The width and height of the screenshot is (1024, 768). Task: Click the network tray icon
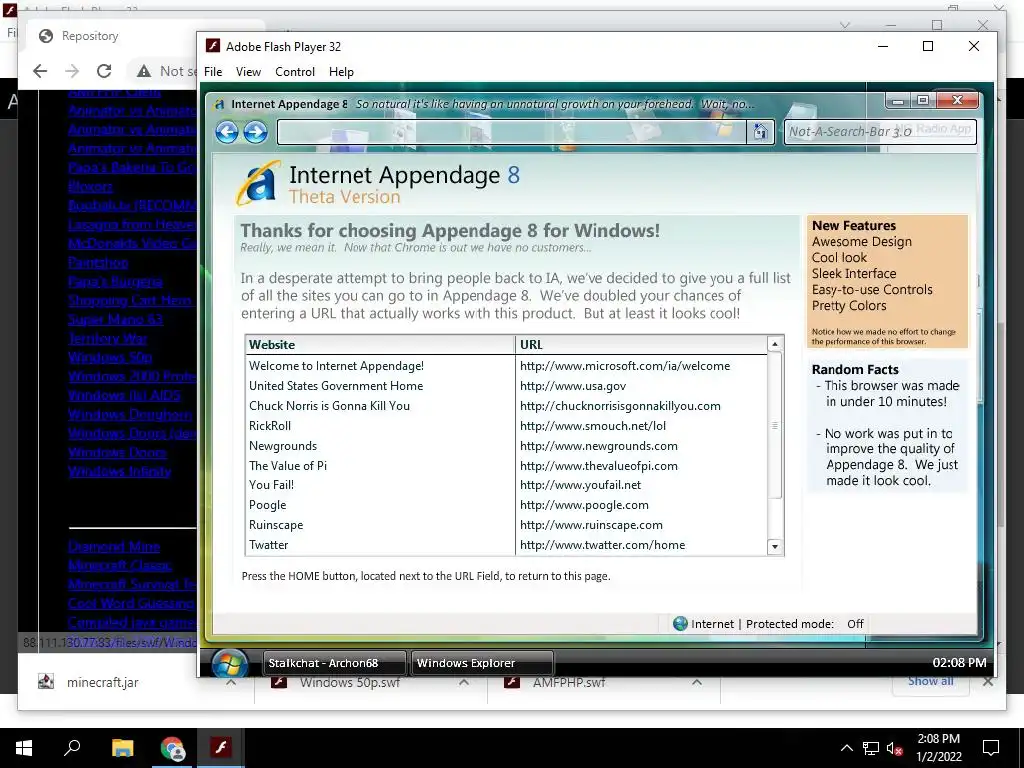click(871, 748)
